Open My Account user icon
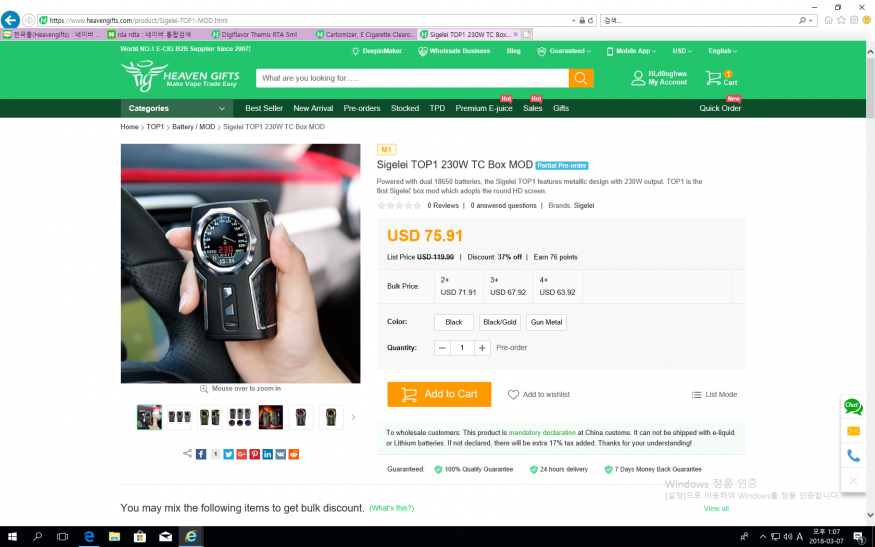 (638, 78)
